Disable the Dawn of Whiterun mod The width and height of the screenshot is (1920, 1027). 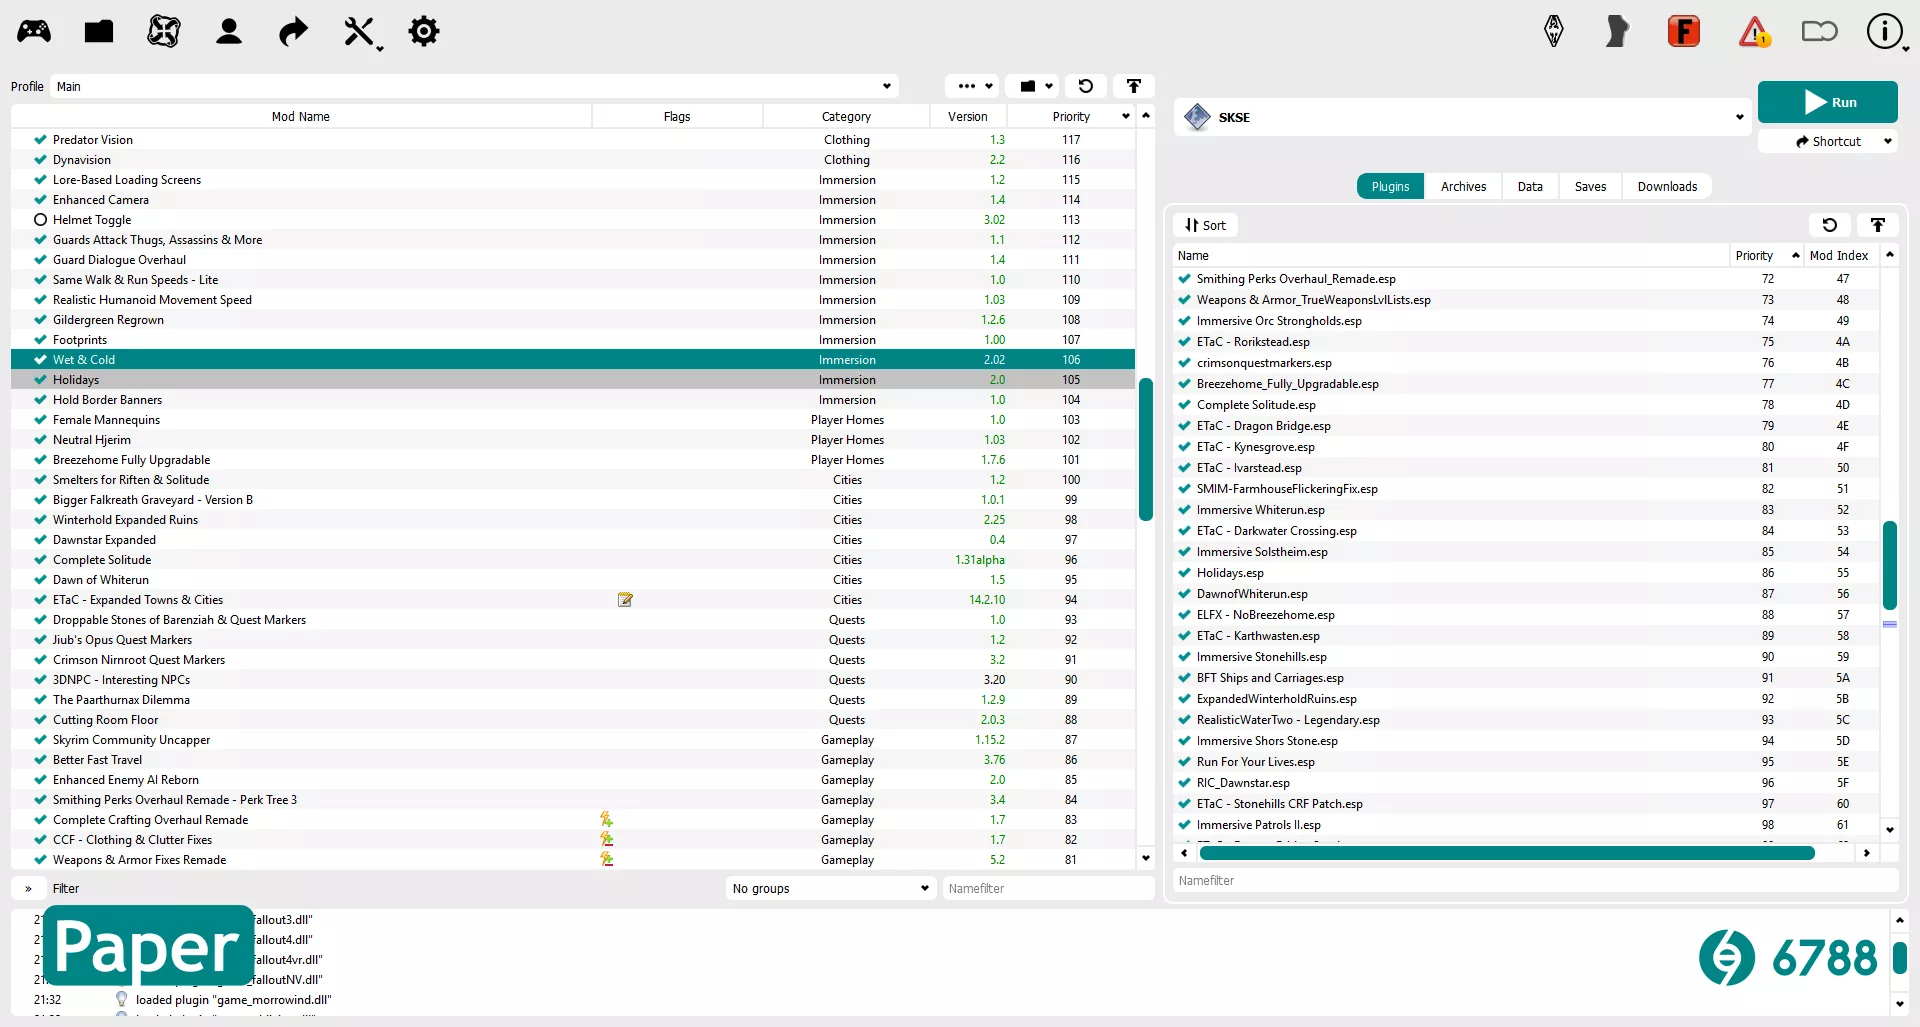pos(40,580)
